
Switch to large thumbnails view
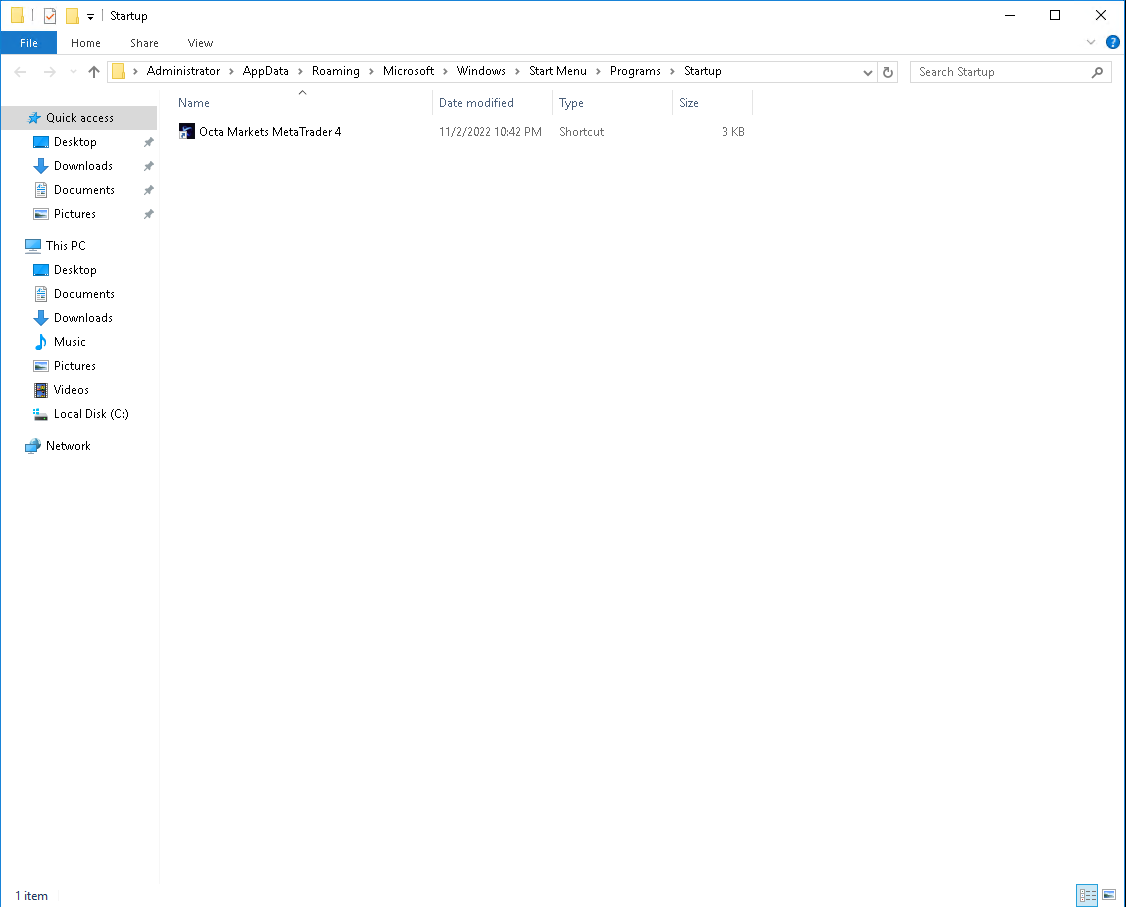tap(1108, 895)
